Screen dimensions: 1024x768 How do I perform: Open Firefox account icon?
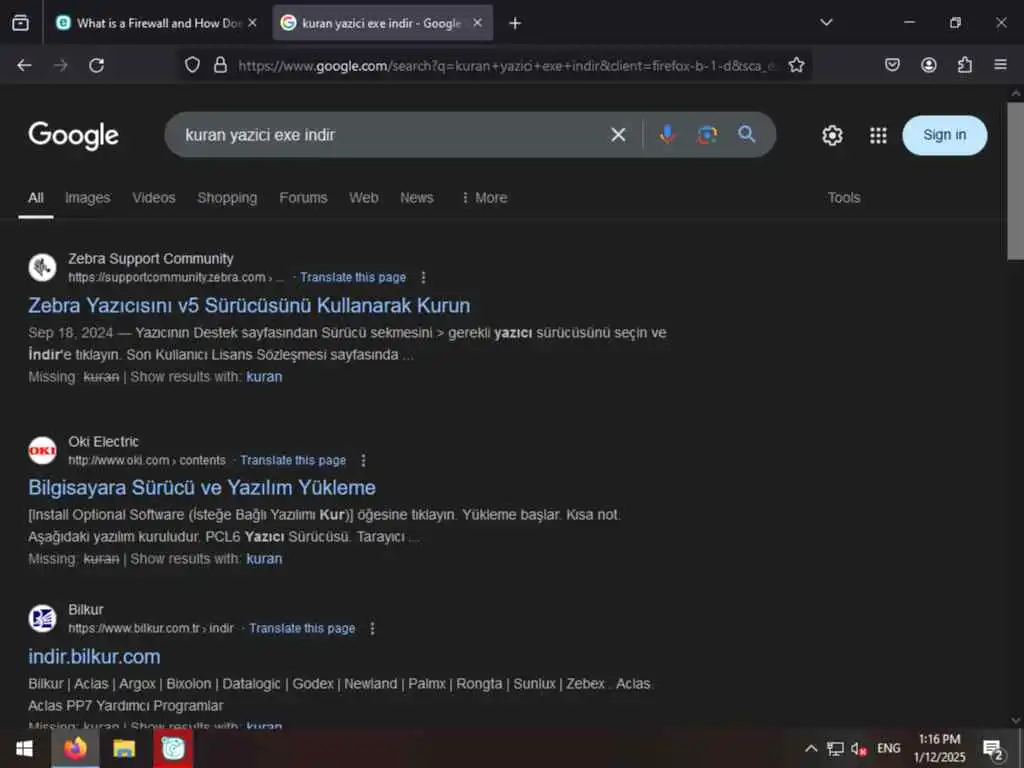click(x=929, y=65)
